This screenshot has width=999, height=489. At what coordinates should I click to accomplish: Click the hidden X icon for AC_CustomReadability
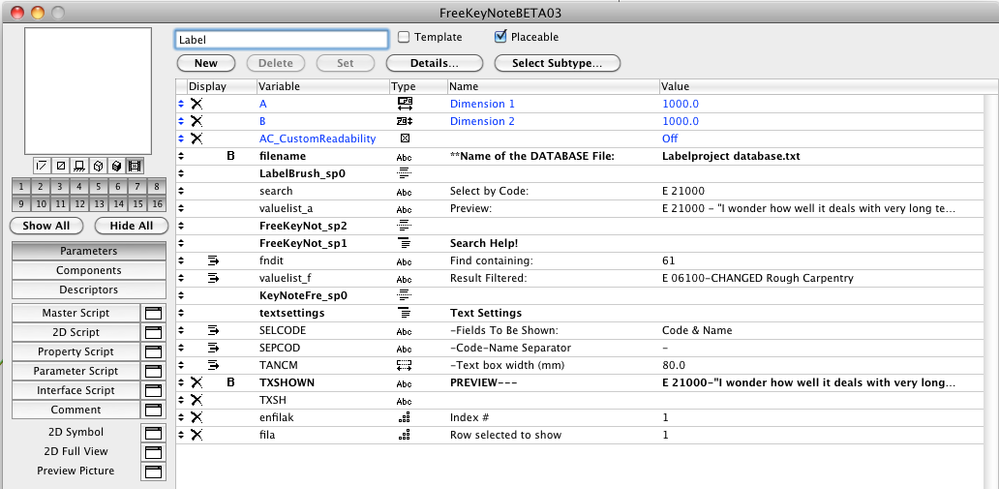197,139
